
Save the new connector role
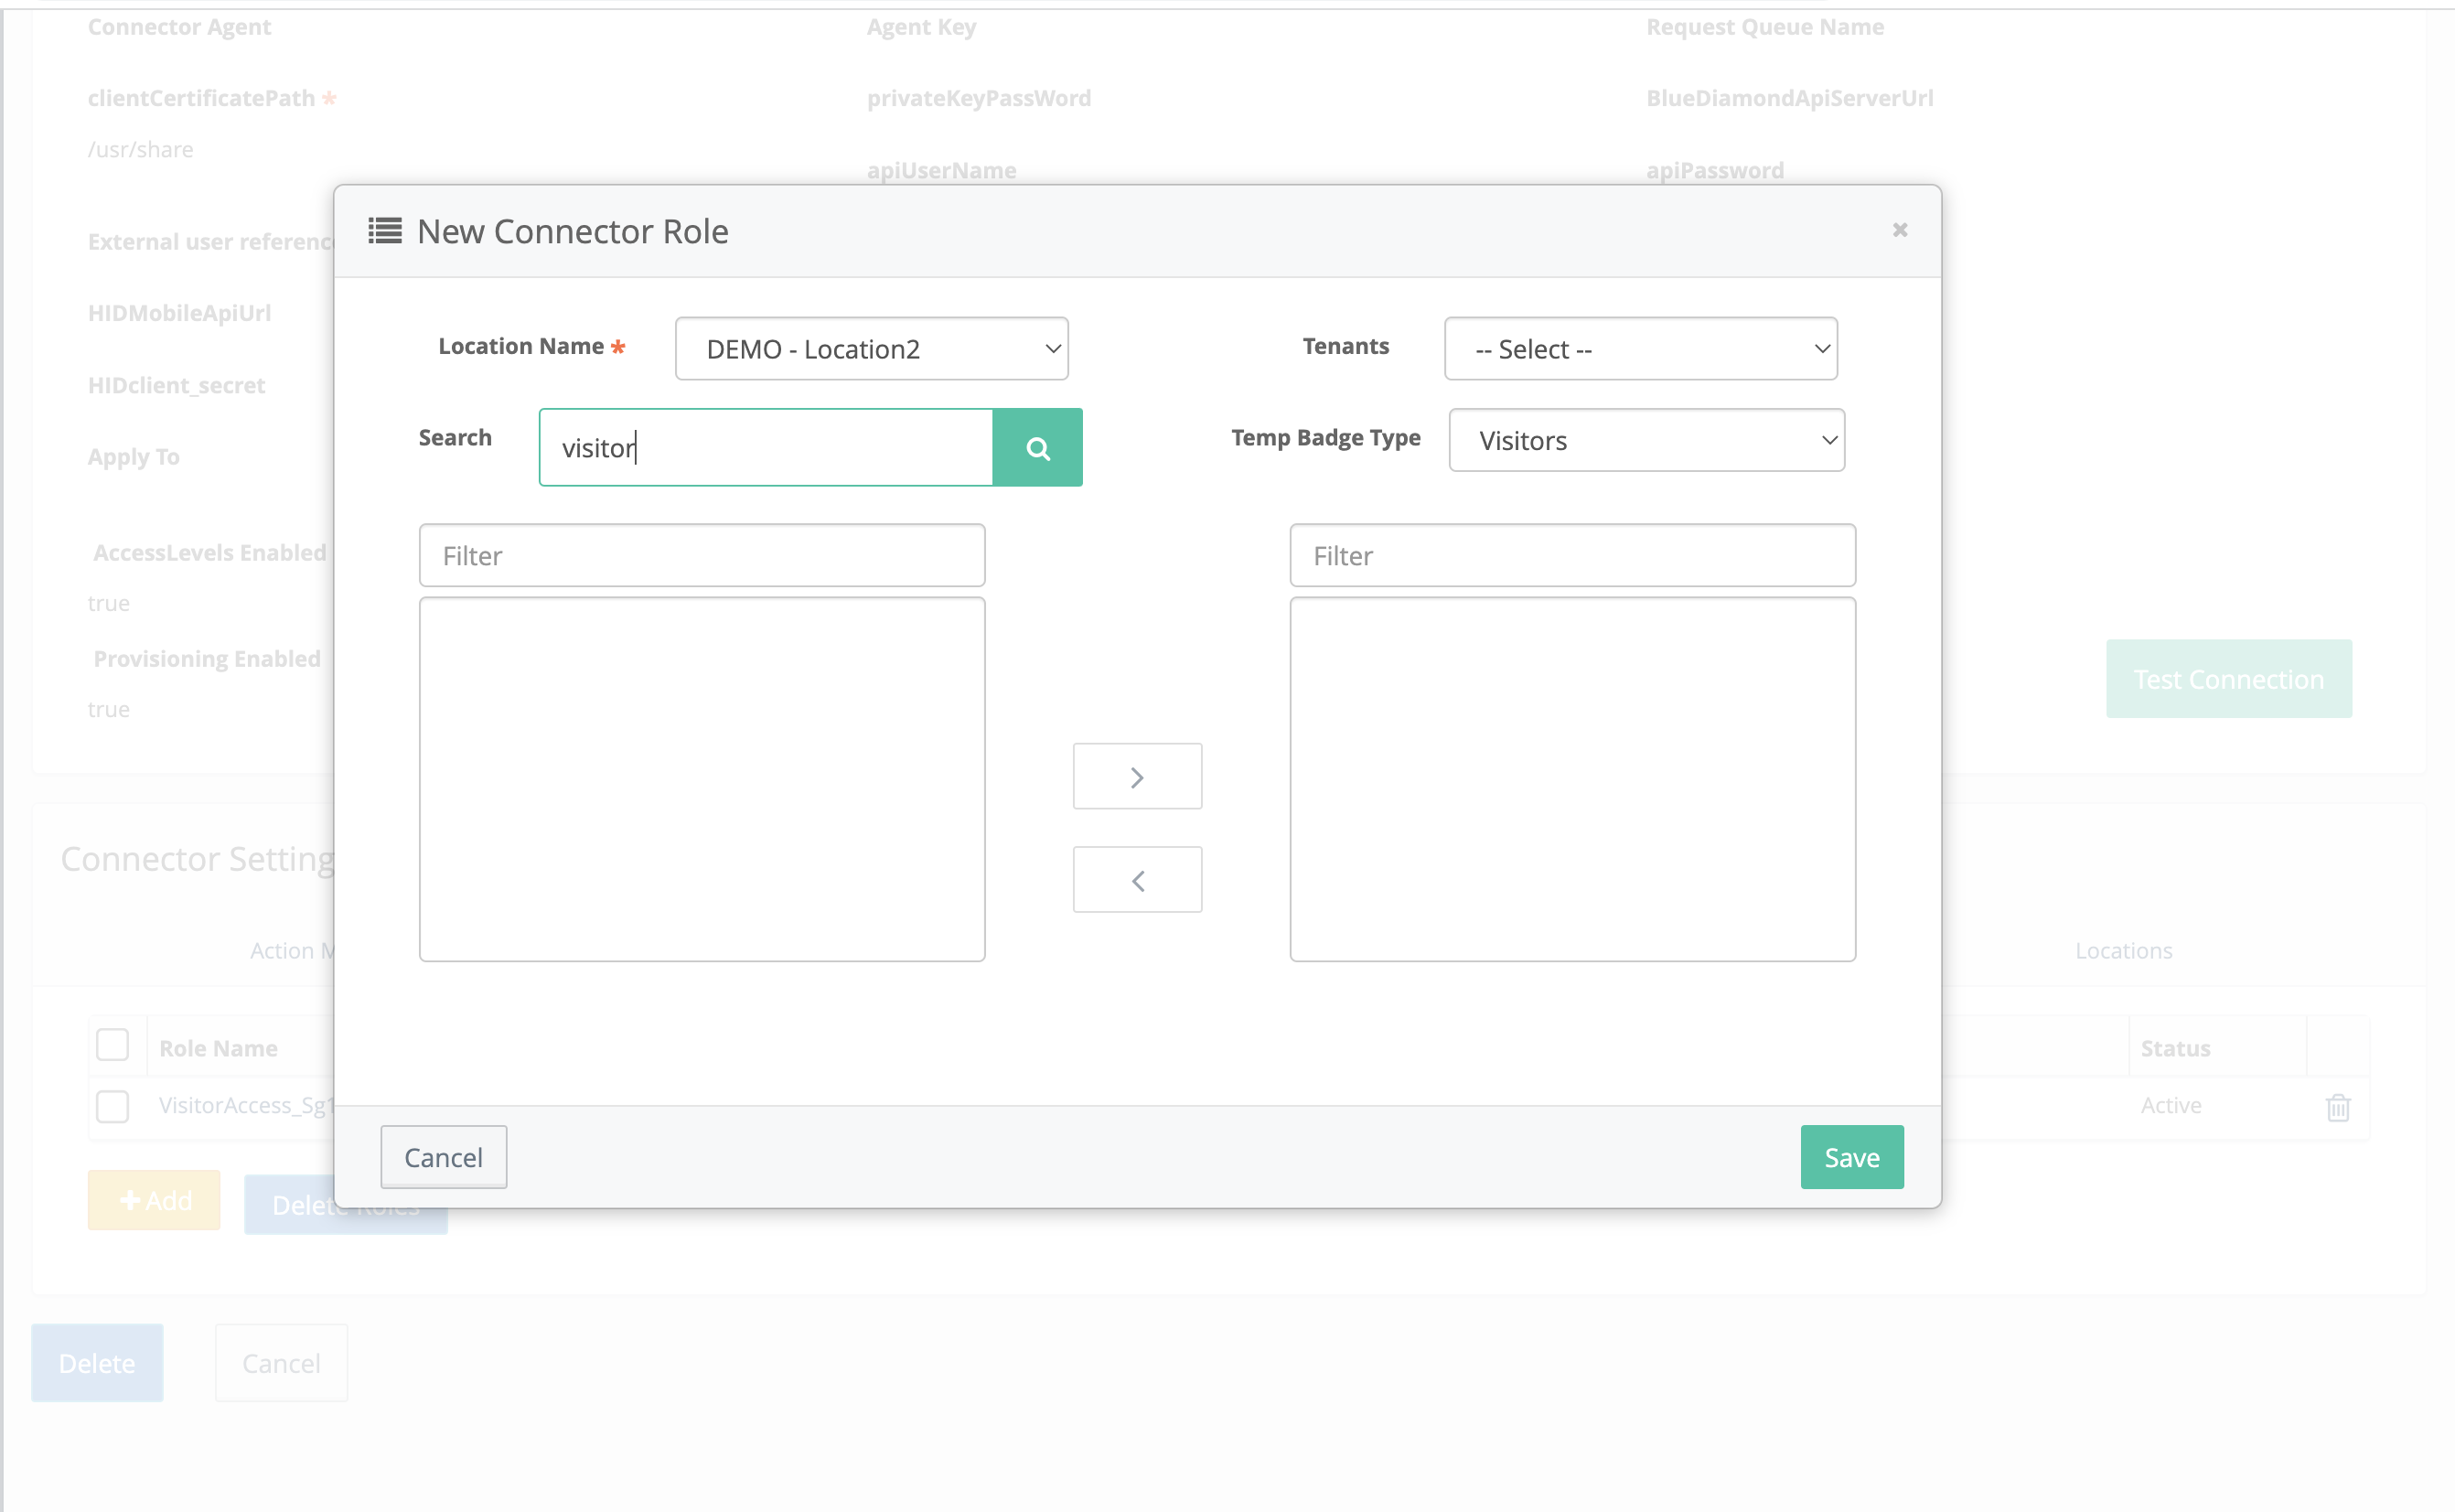point(1852,1157)
